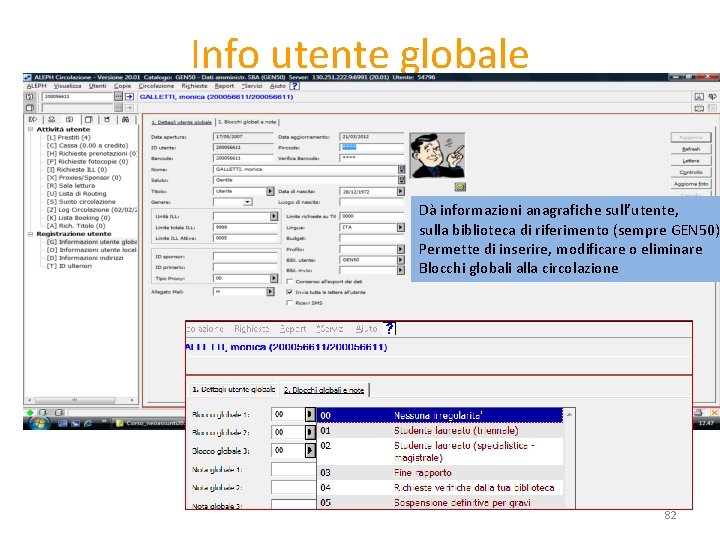Click the Controllo button
Viewport: 720px width, 540px height.
pos(691,172)
